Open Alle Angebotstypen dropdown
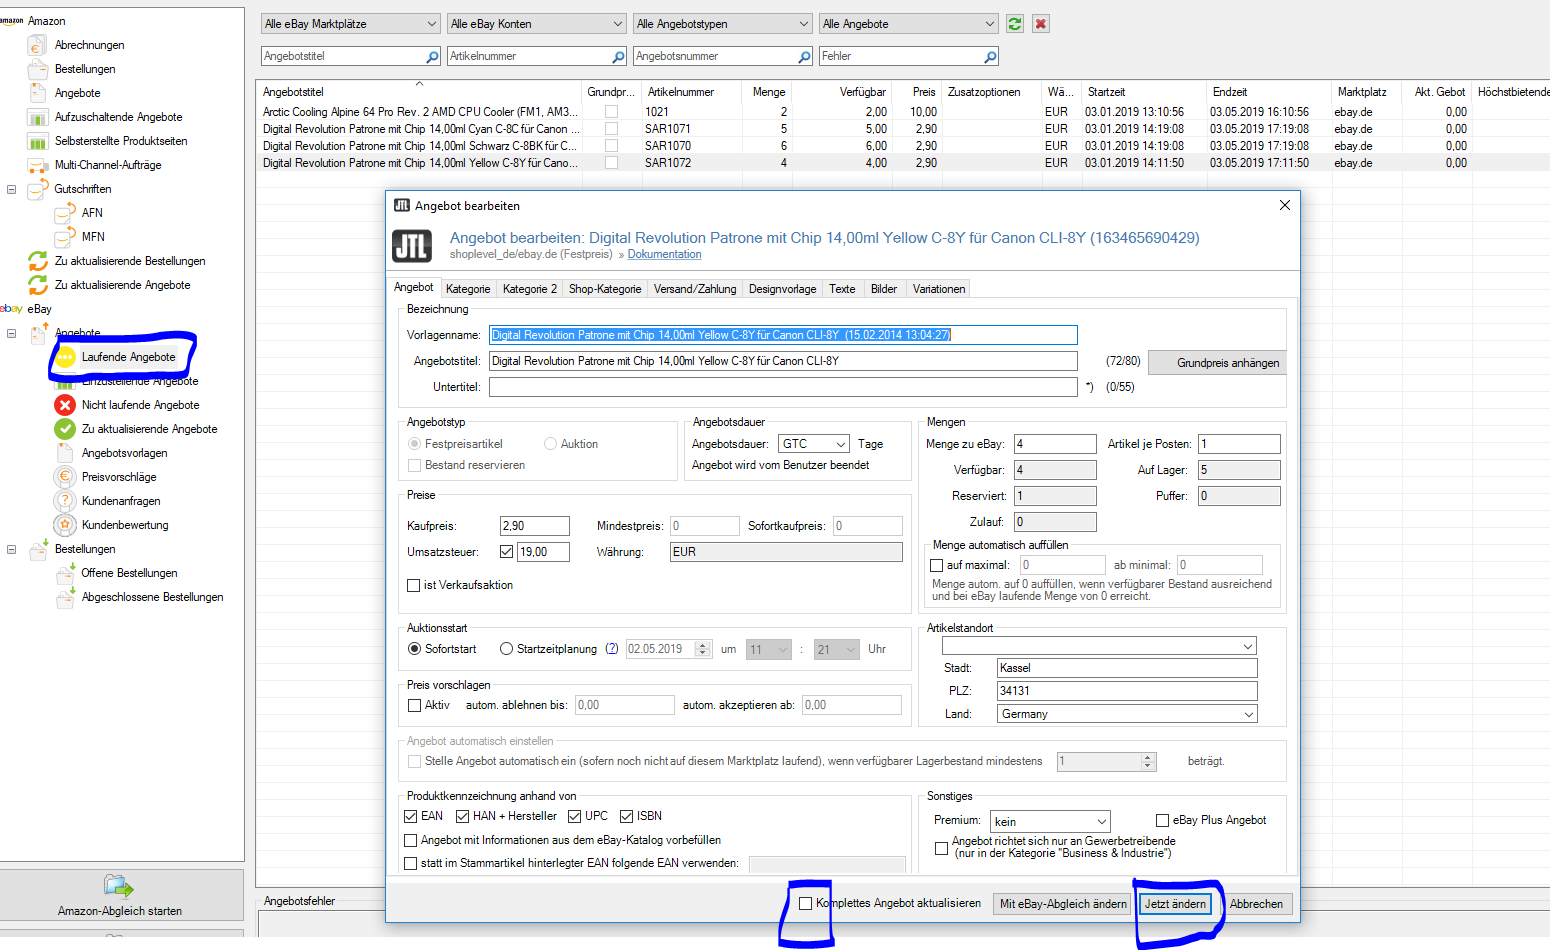 click(x=722, y=24)
